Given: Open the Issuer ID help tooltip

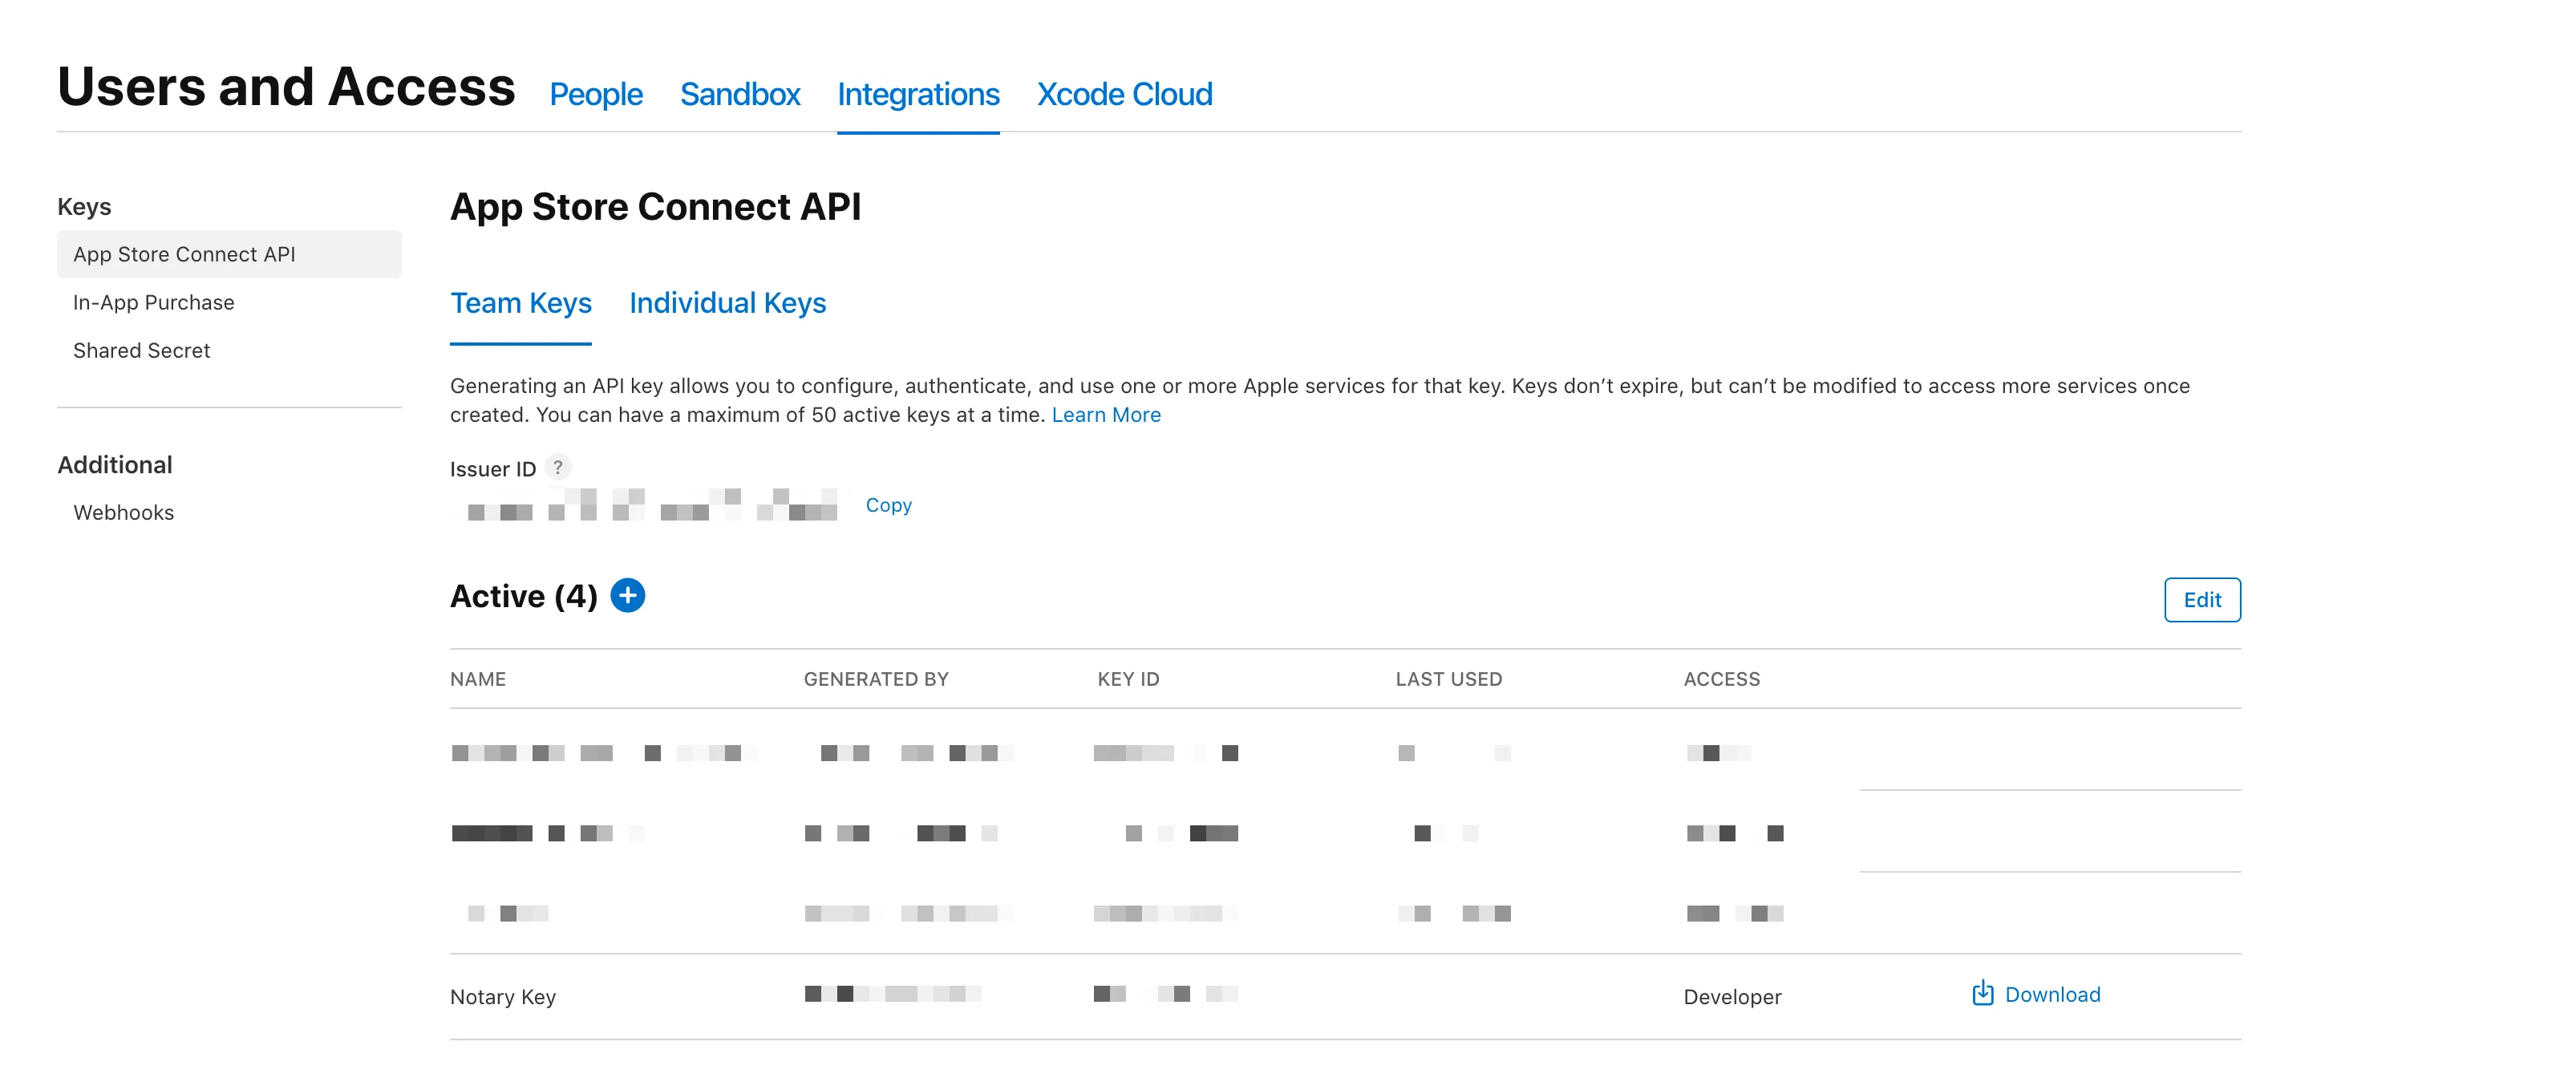Looking at the screenshot, I should coord(559,467).
